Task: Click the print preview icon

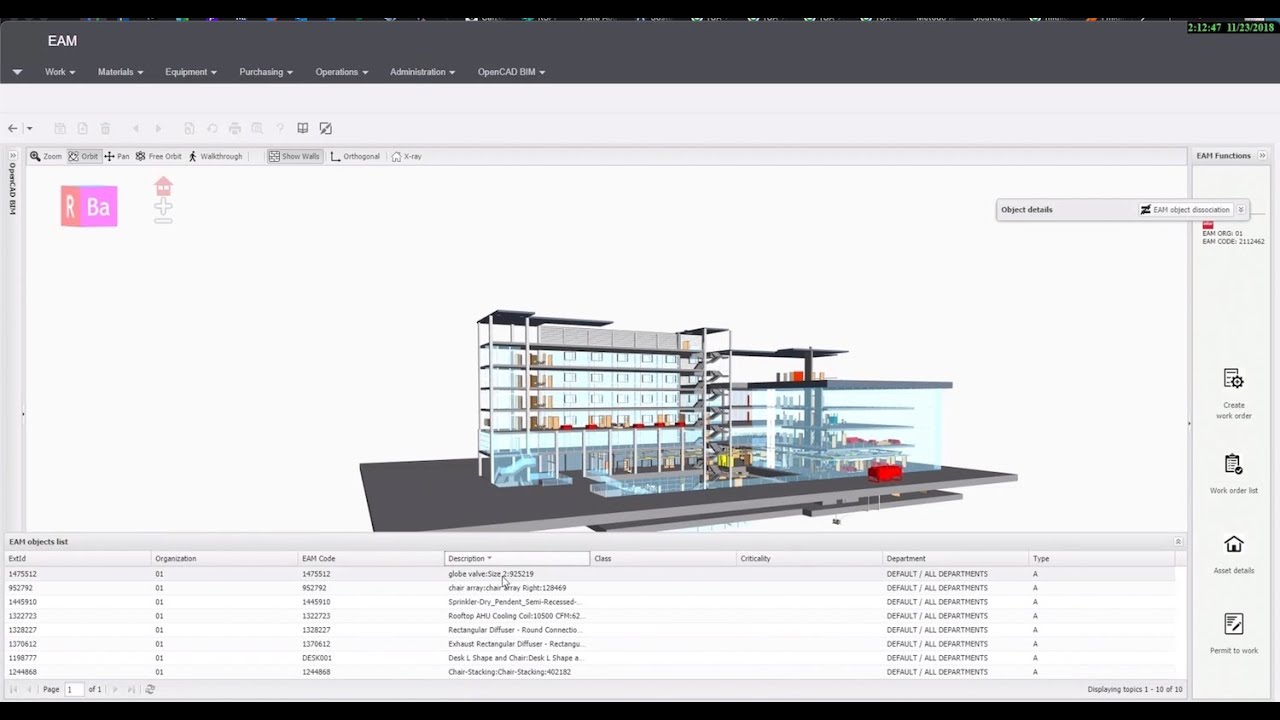Action: coord(257,128)
